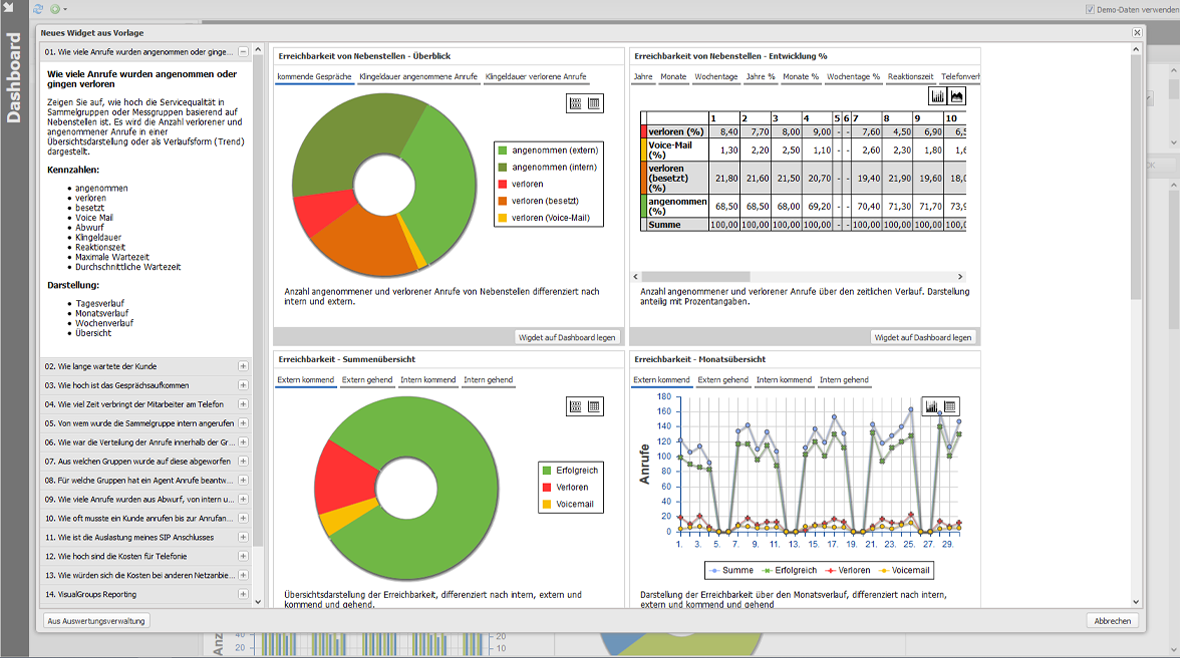Click the orange verloren (besetzt) legend swatch
This screenshot has width=1180, height=658.
point(503,201)
